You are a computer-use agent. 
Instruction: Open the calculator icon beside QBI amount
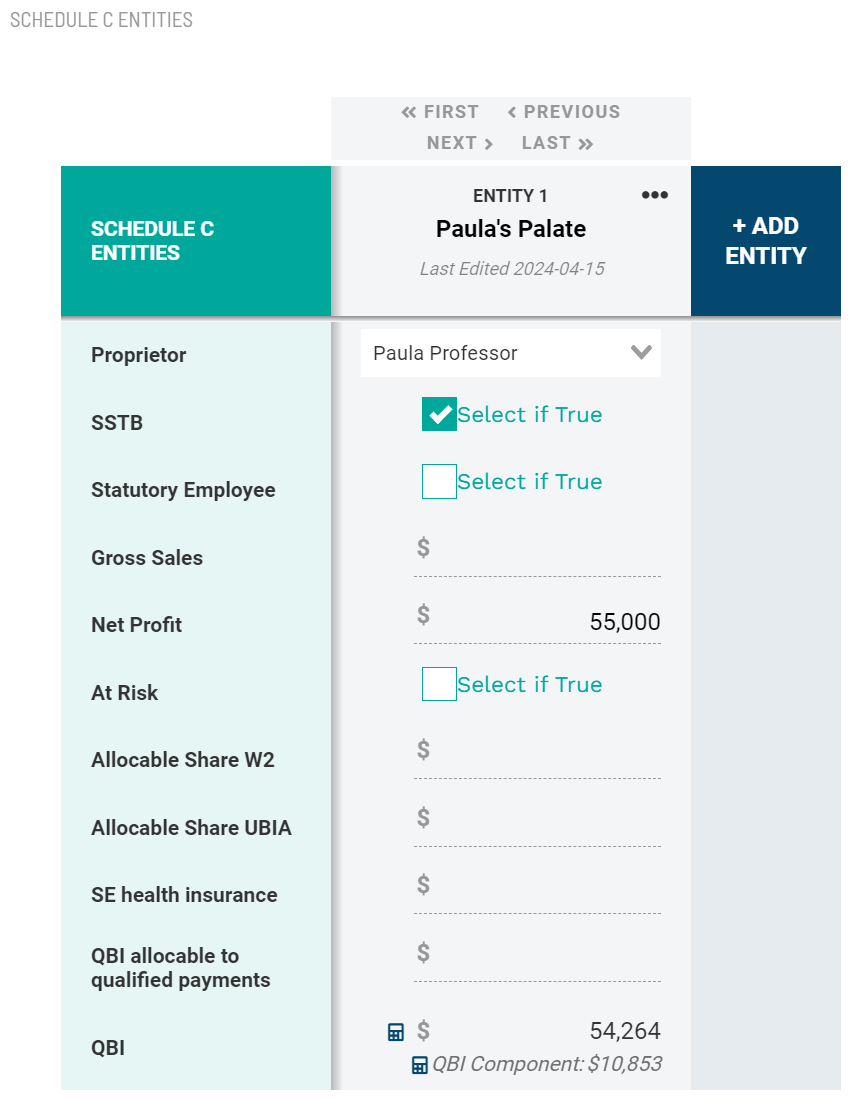396,1030
